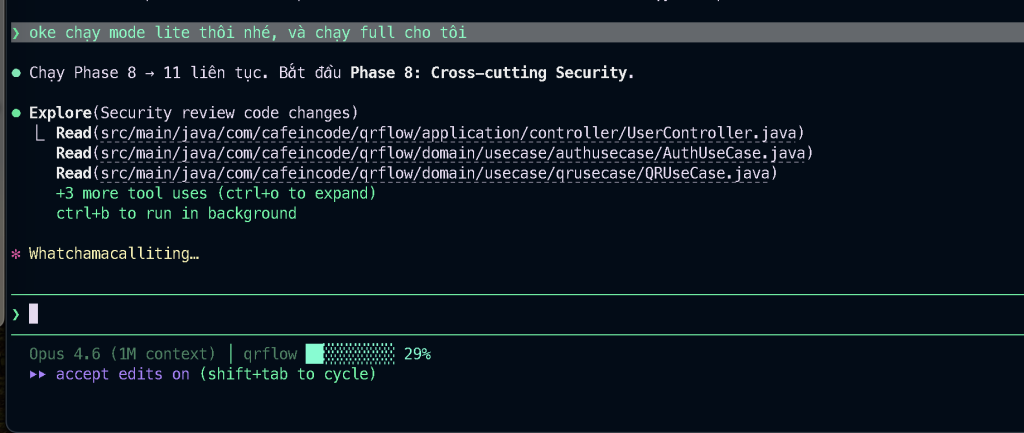Click the context usage progress bar

[350, 354]
